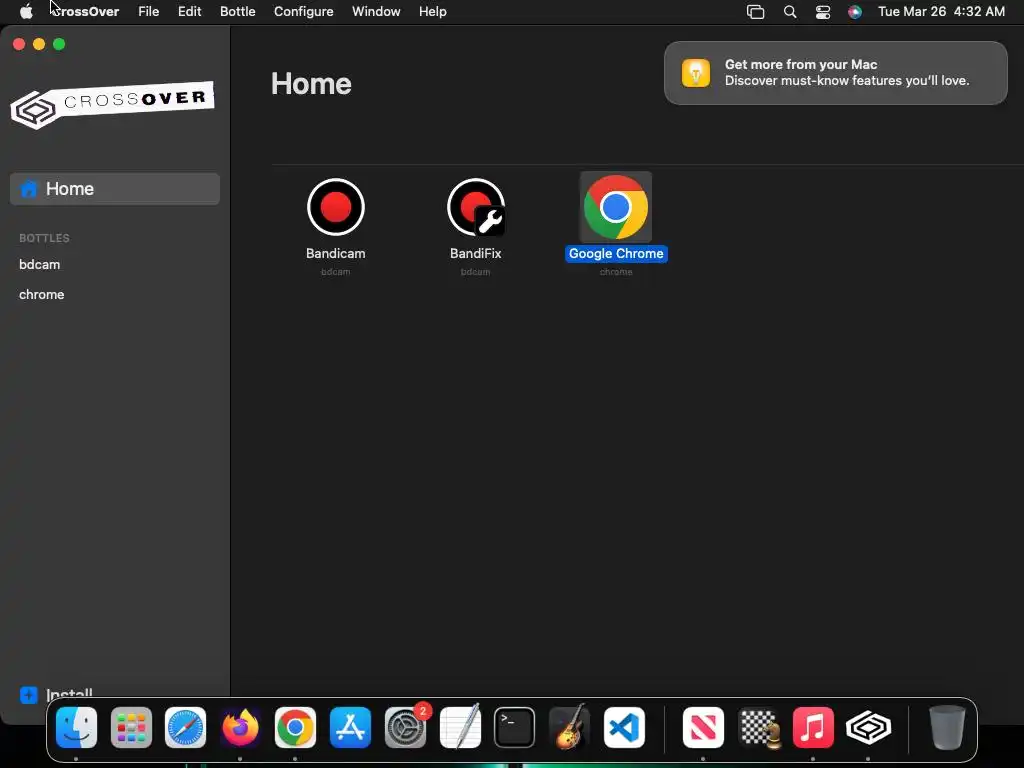
Task: Activate Siri from the menu bar
Action: 855,12
